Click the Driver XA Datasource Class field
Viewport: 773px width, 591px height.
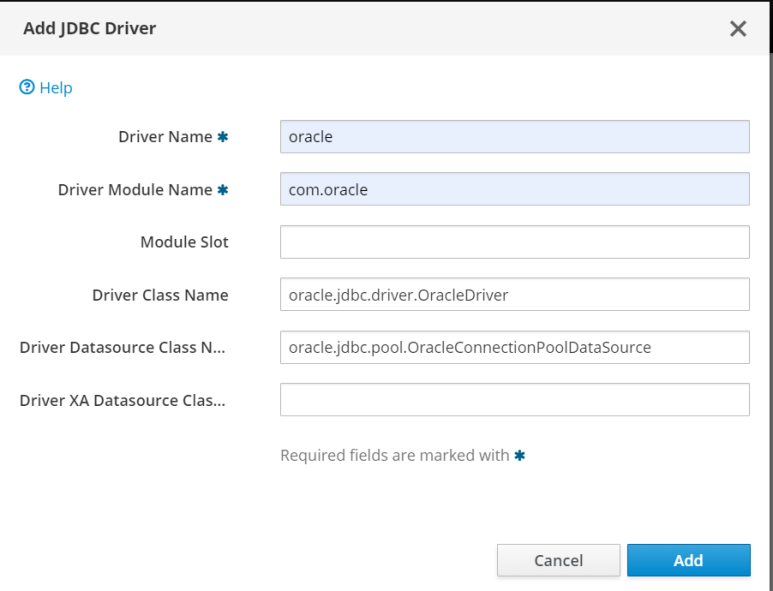(515, 400)
